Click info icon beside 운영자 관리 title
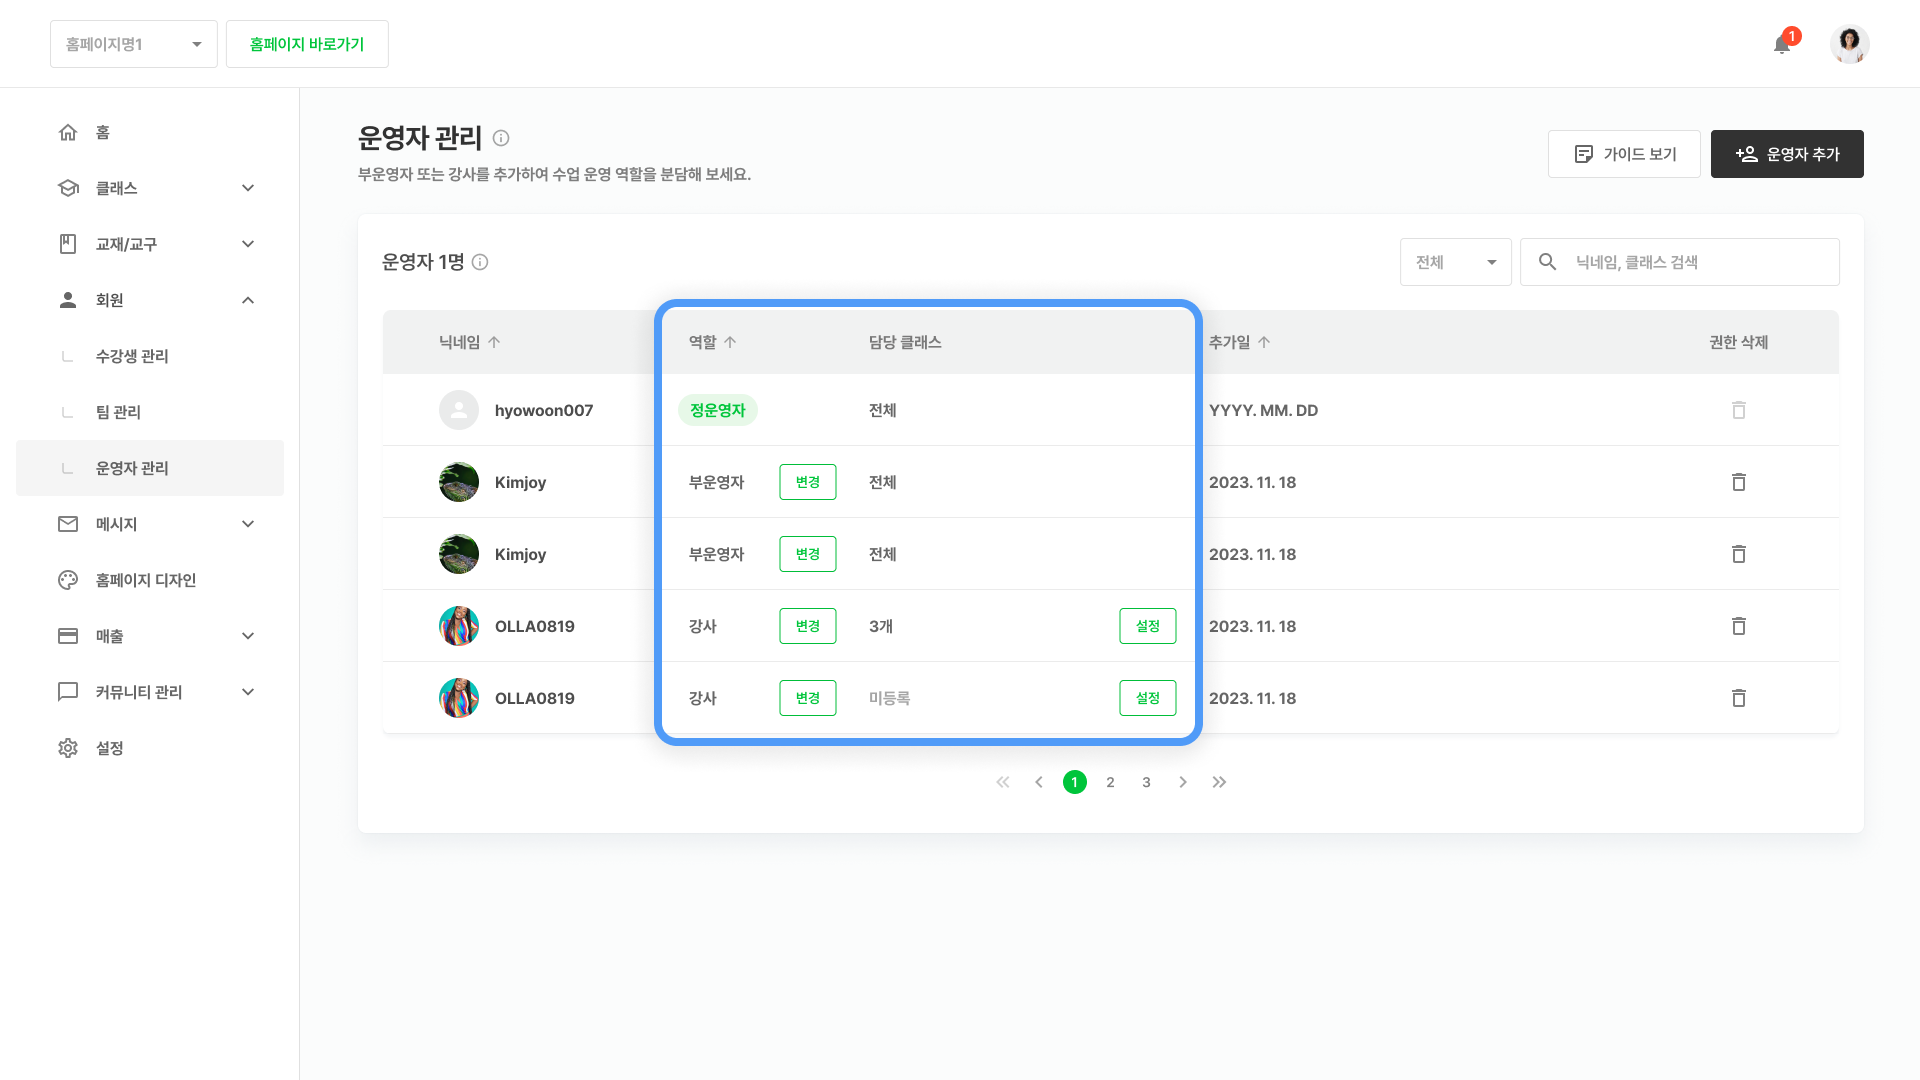Viewport: 1920px width, 1080px height. (x=501, y=138)
